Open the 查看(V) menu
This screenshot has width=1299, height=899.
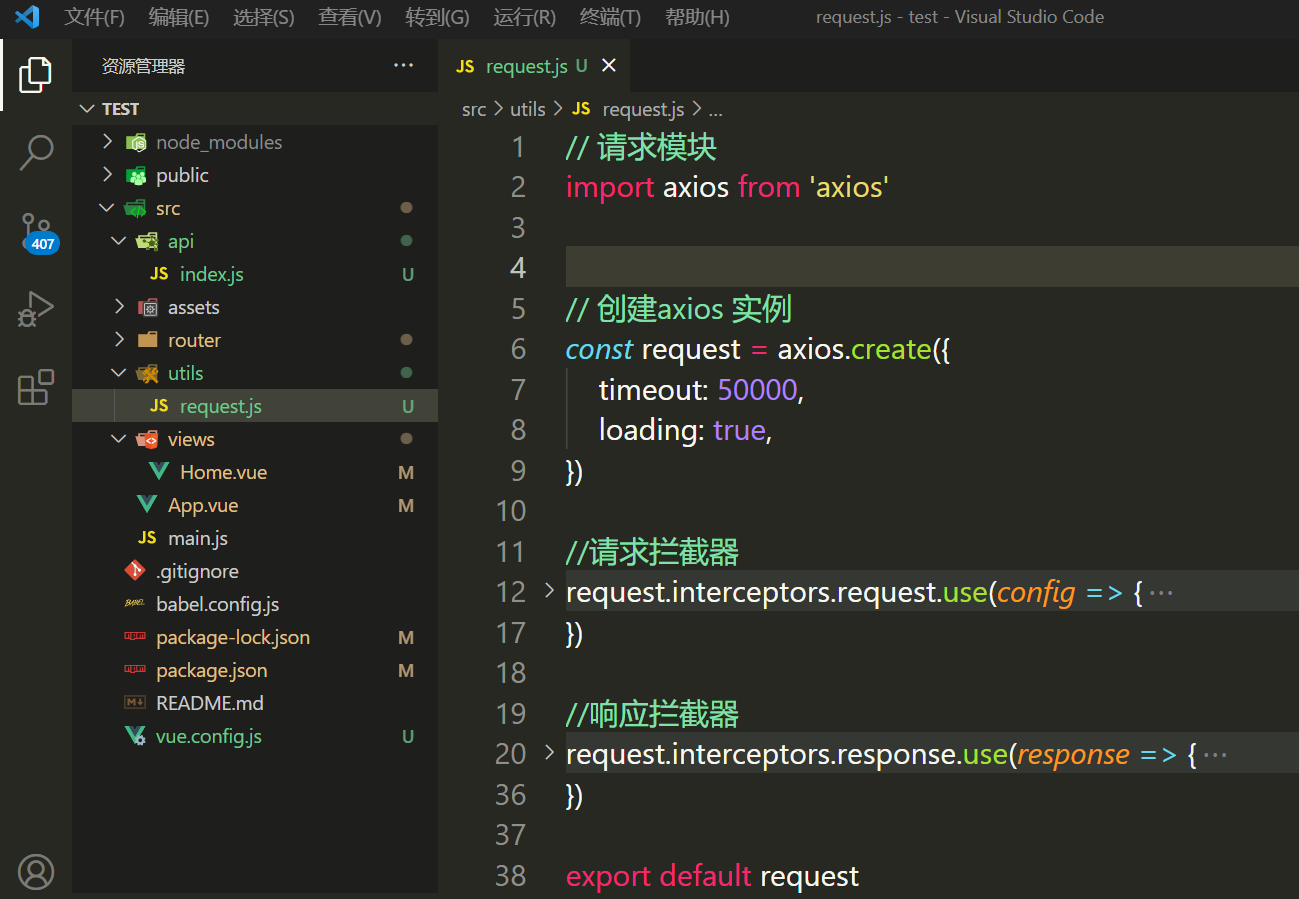pos(350,17)
